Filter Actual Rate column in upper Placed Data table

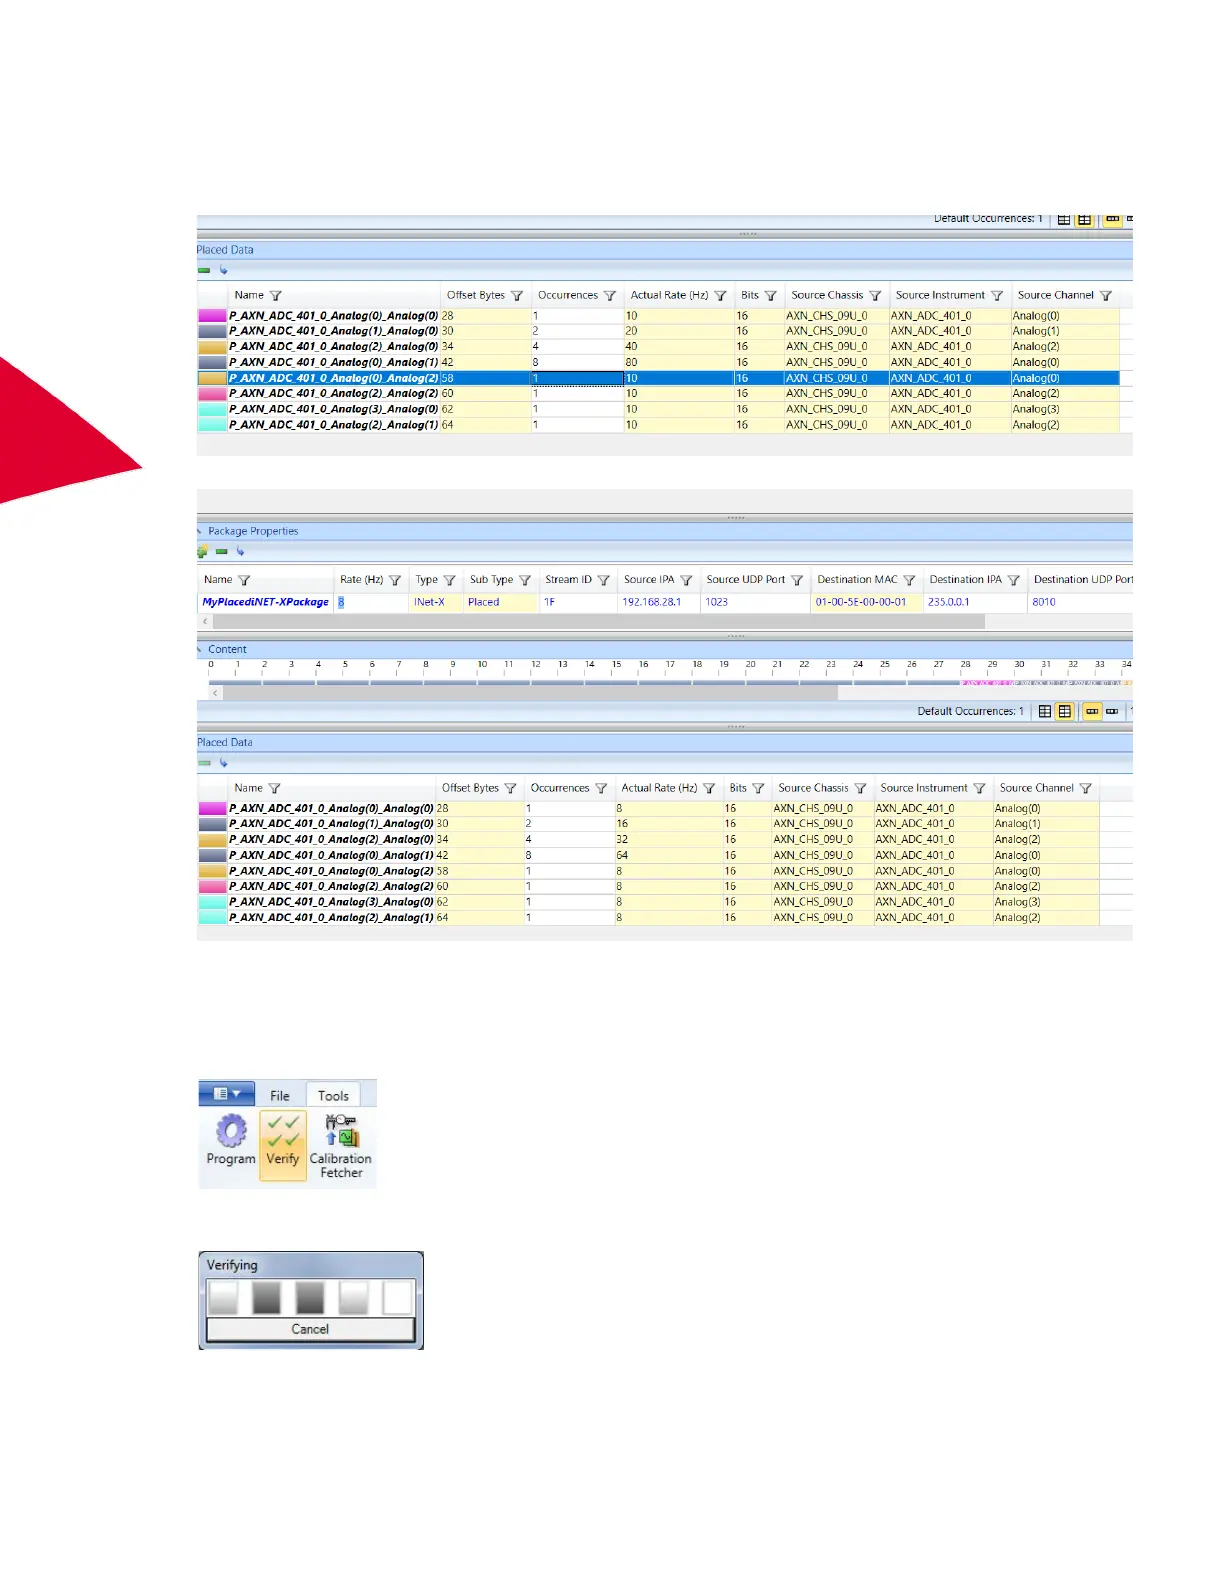pos(720,296)
